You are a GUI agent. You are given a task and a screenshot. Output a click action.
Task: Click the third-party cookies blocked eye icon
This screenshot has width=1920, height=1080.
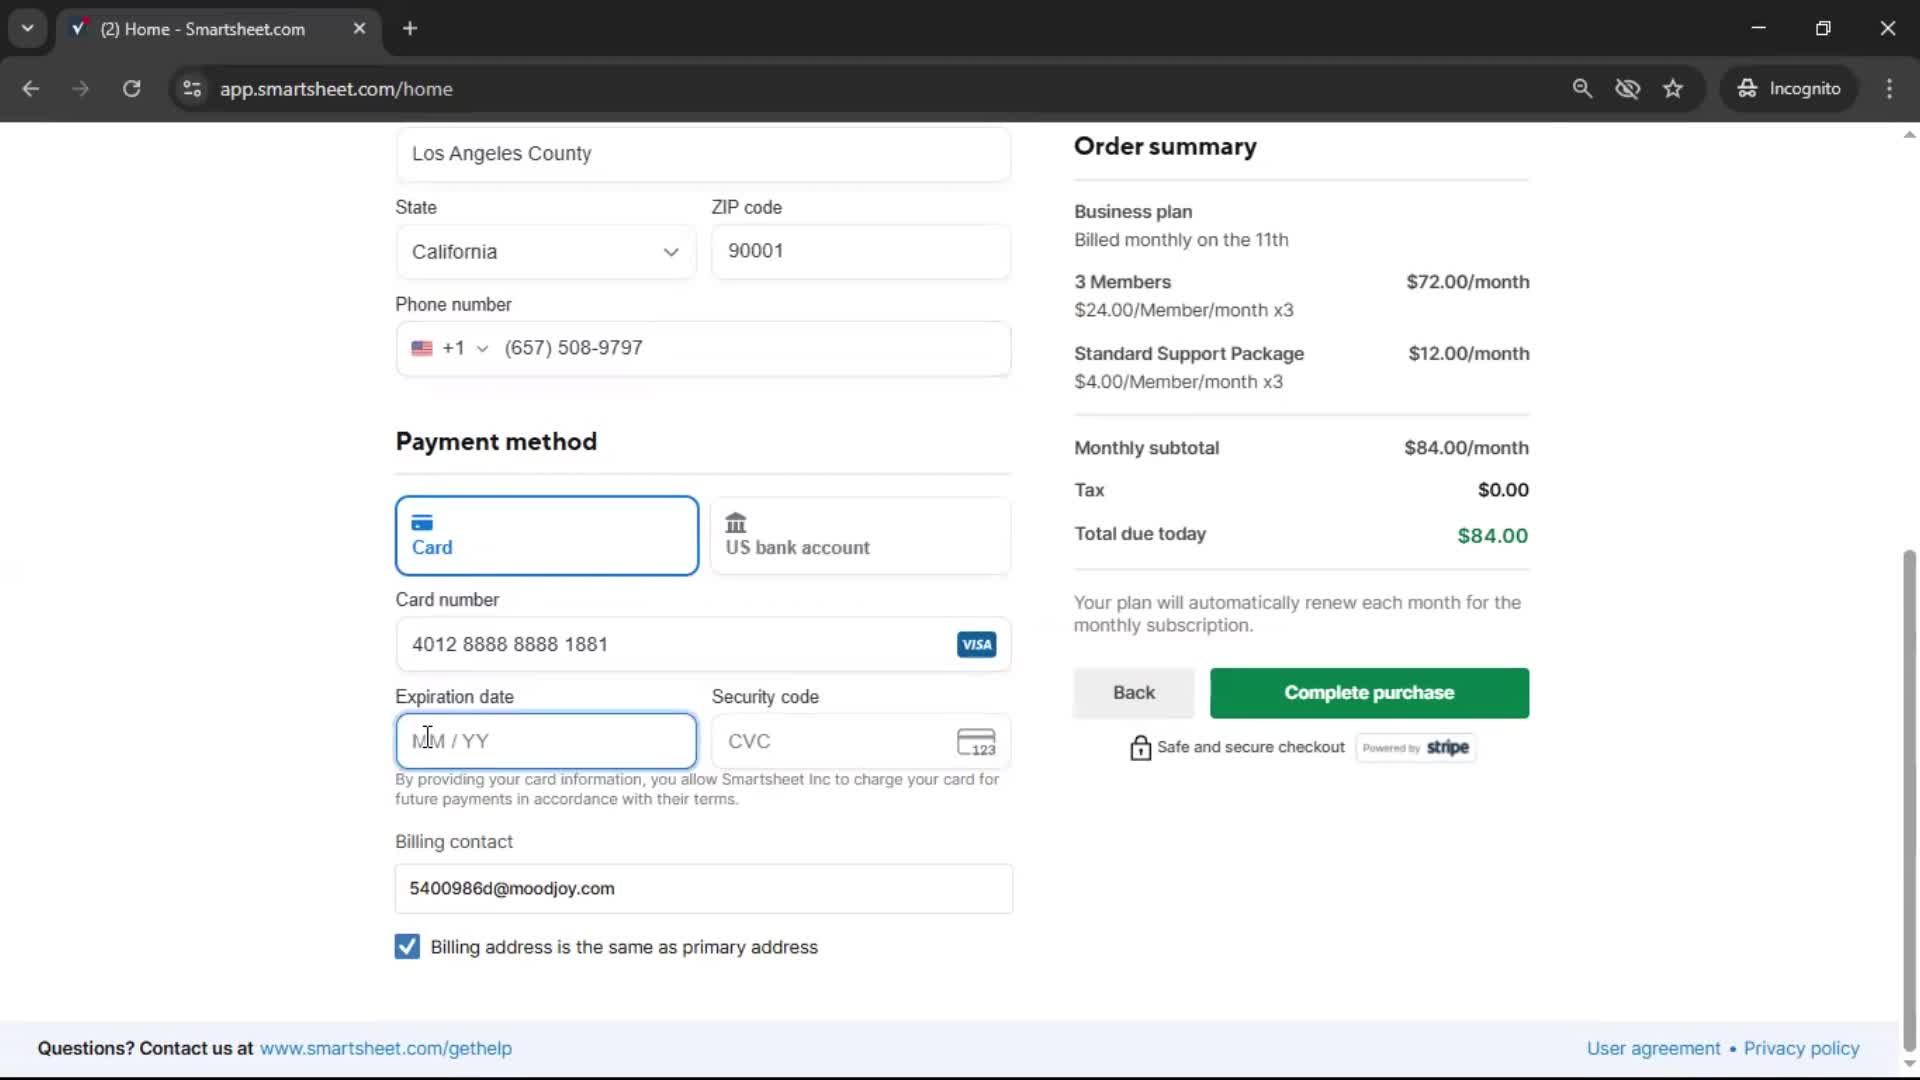pos(1628,88)
